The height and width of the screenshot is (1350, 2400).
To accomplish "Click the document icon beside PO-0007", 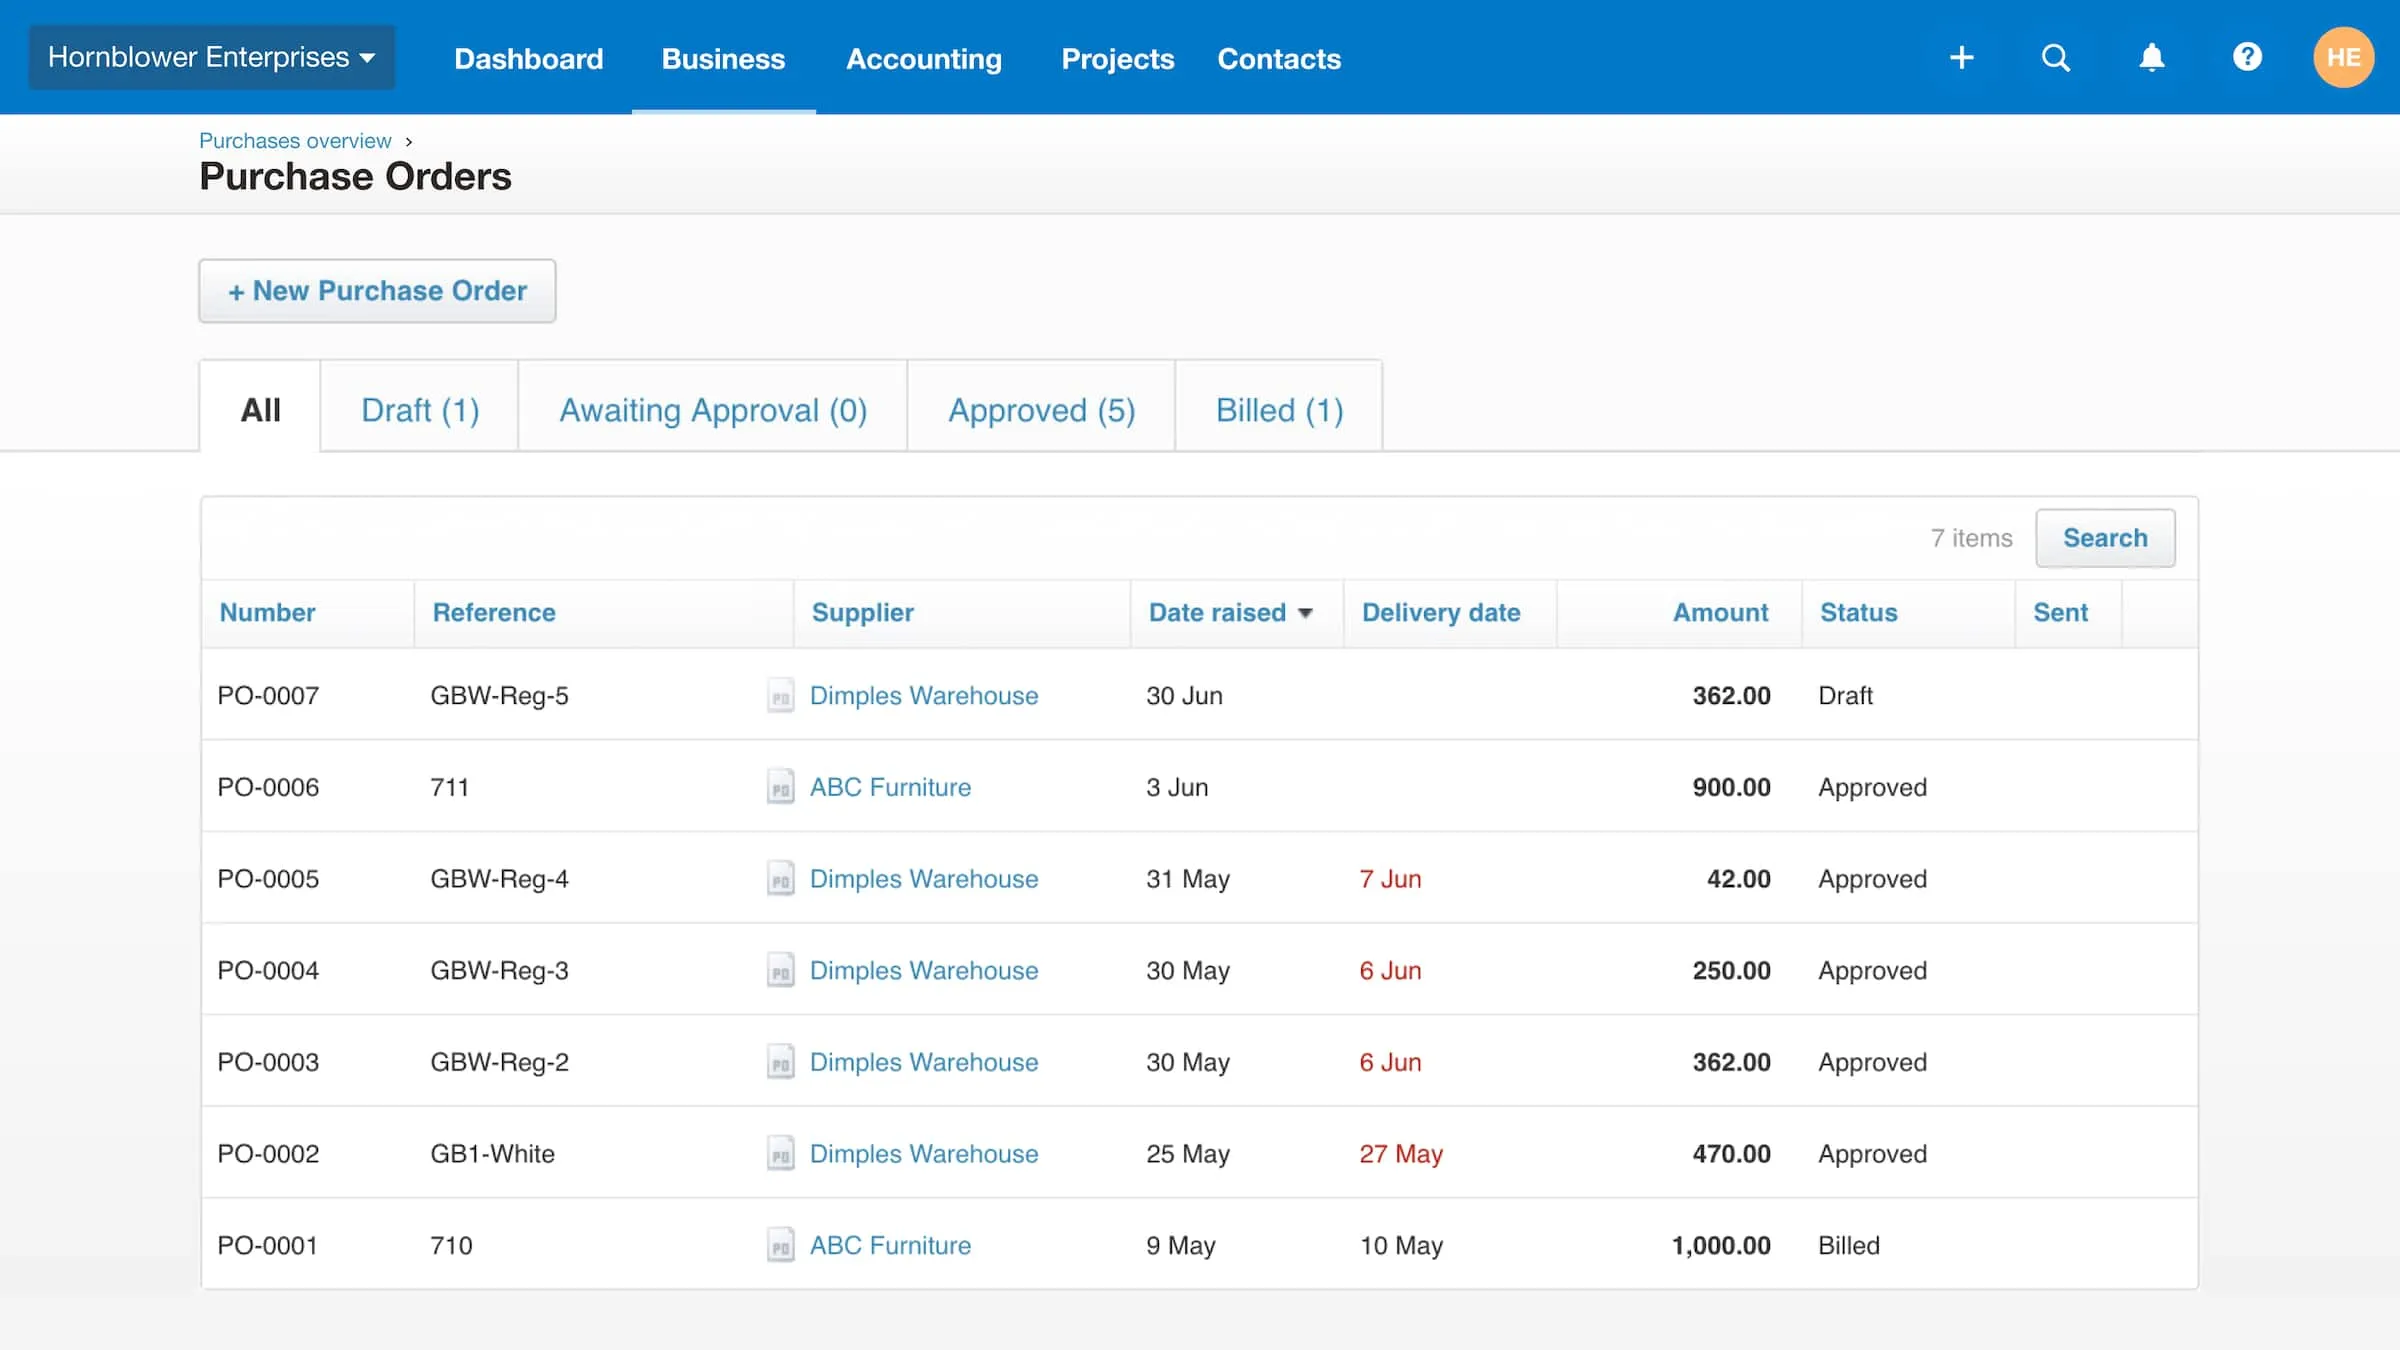I will coord(782,695).
